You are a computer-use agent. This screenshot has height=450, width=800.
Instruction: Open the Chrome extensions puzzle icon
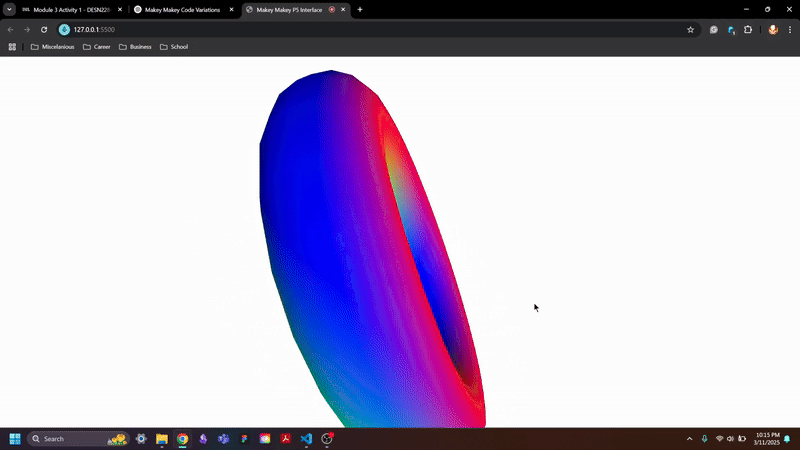[748, 30]
